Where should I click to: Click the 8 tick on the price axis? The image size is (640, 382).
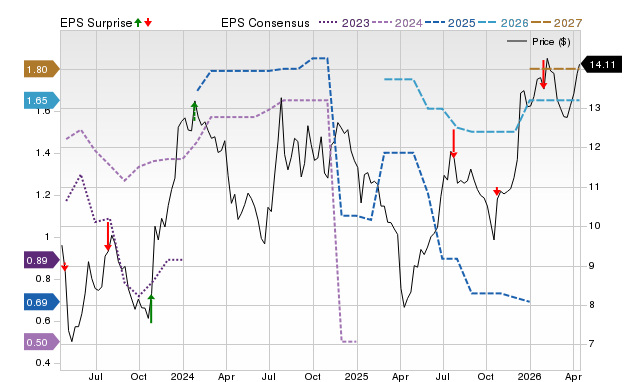point(591,304)
